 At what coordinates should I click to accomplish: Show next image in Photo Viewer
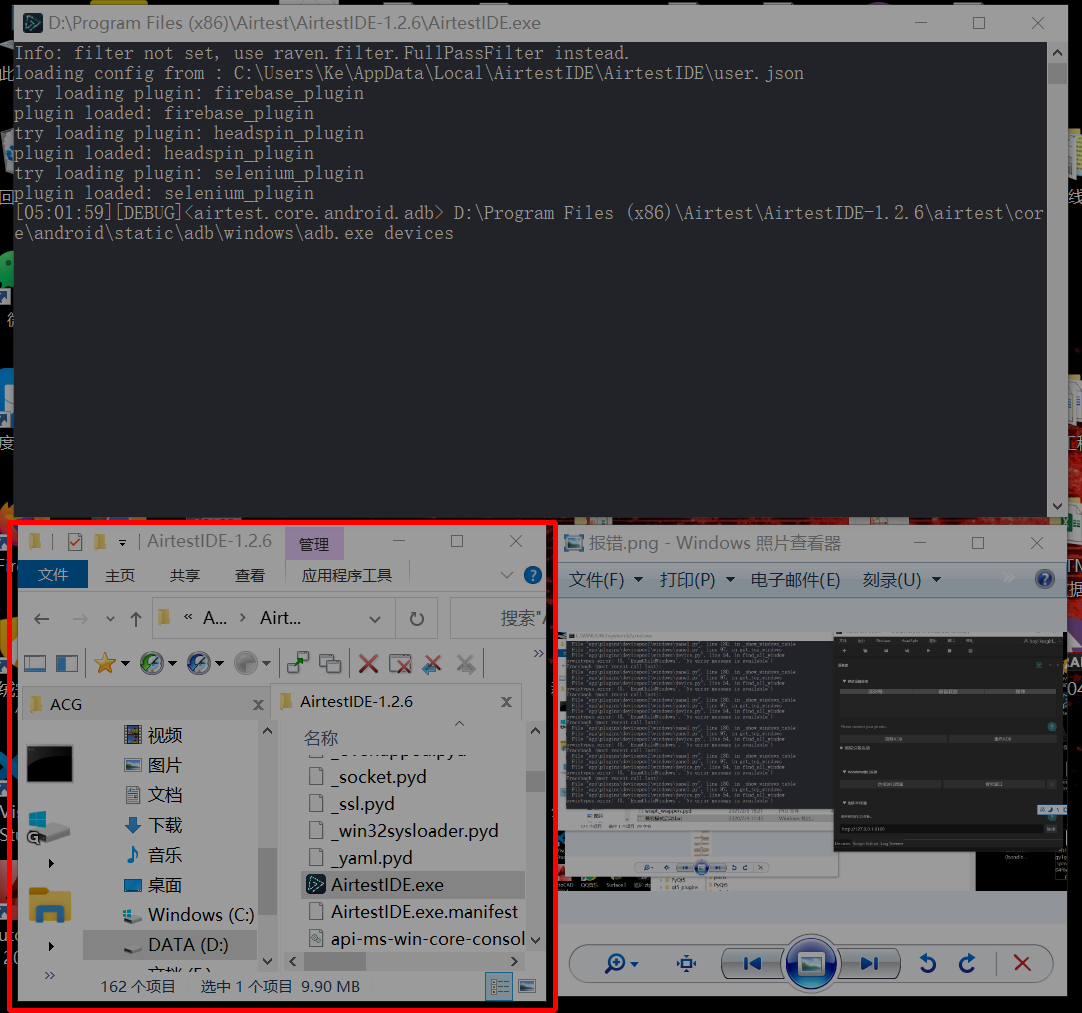(x=869, y=963)
